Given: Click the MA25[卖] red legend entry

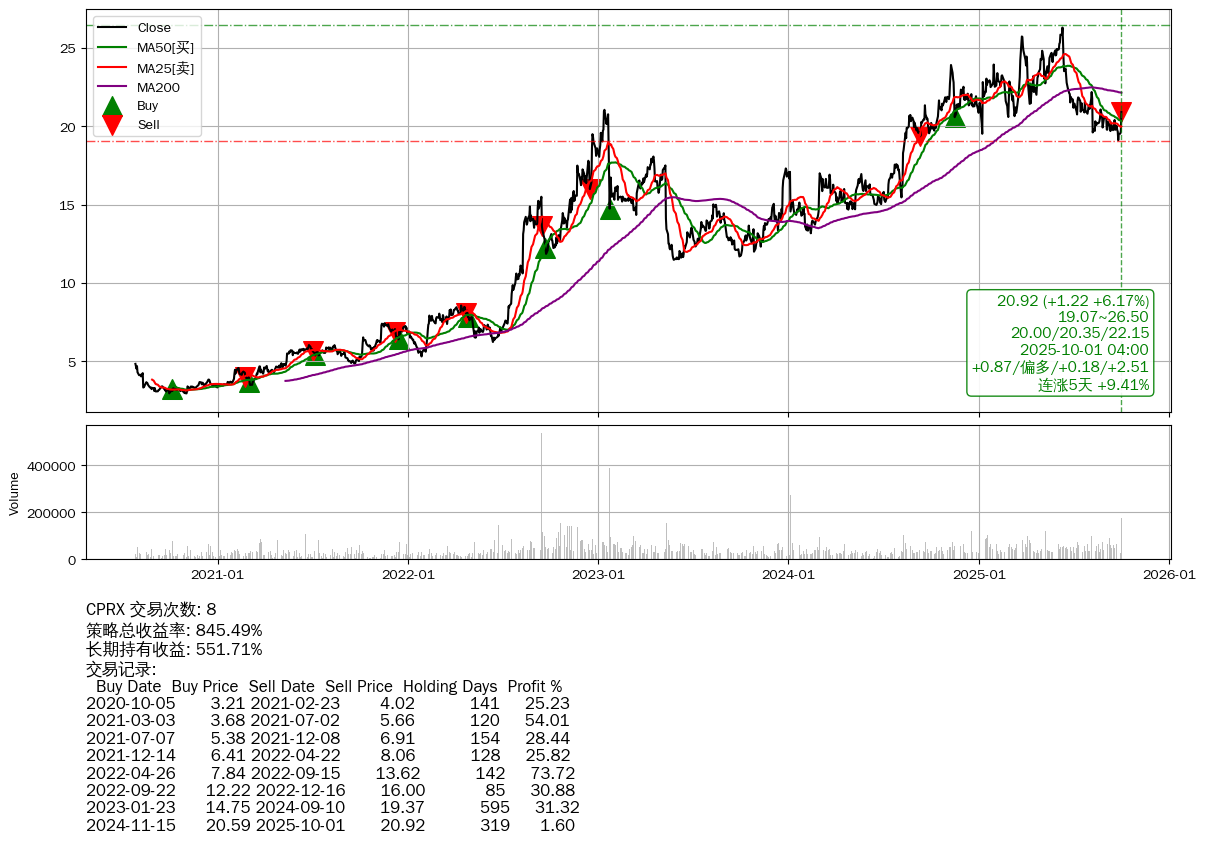Looking at the screenshot, I should (165, 67).
